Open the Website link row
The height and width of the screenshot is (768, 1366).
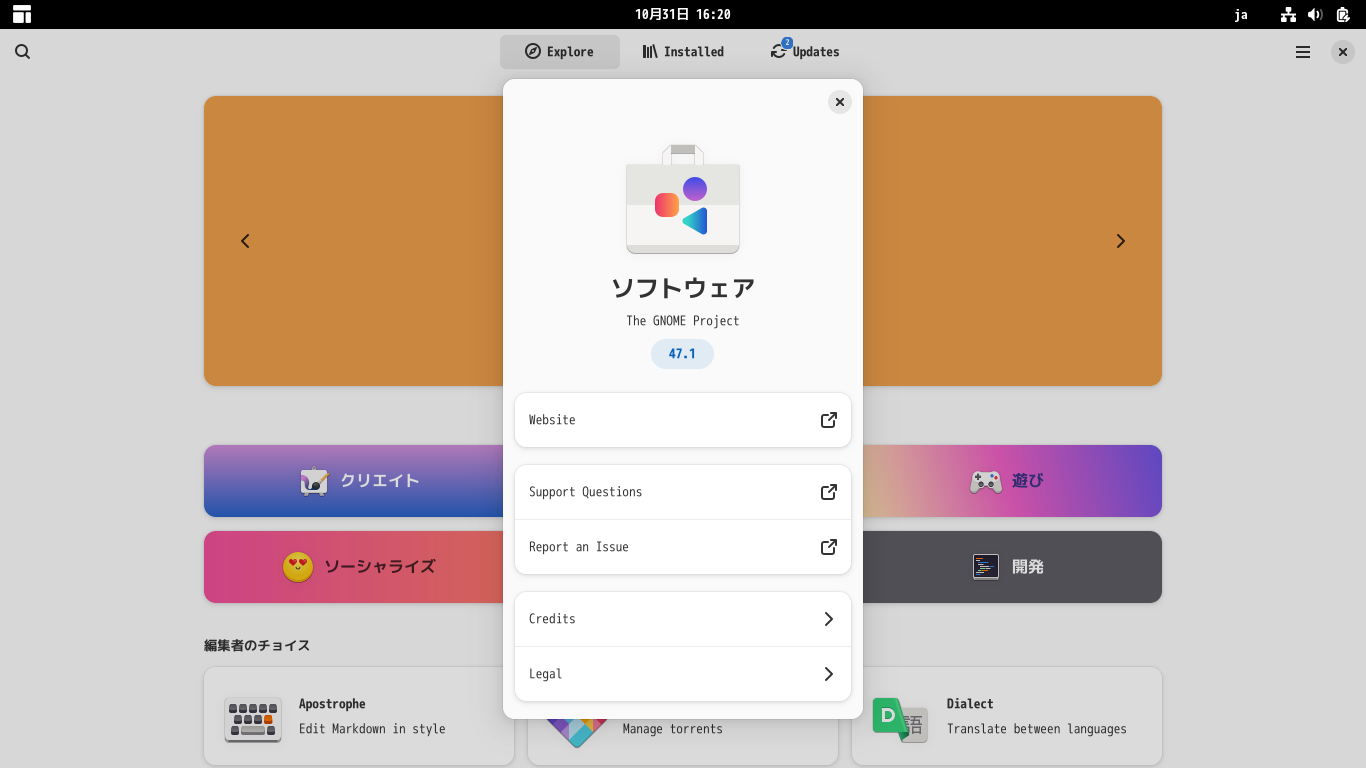pos(683,420)
